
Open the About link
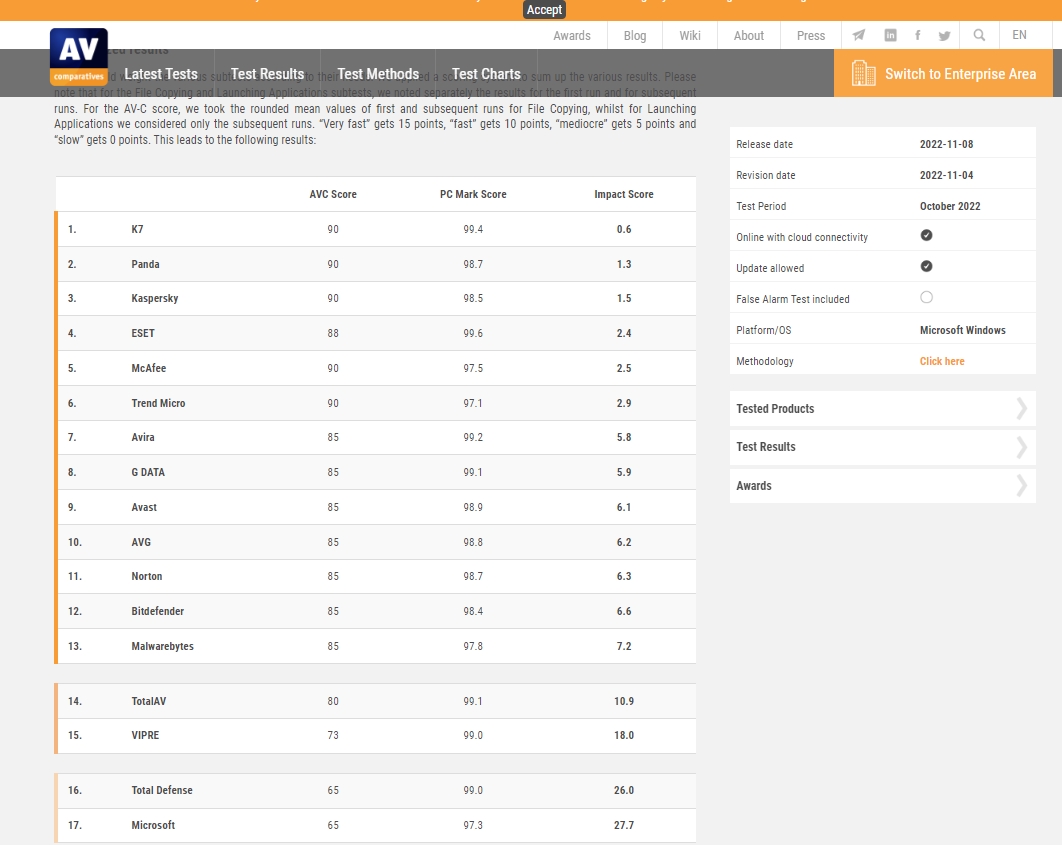pyautogui.click(x=749, y=35)
